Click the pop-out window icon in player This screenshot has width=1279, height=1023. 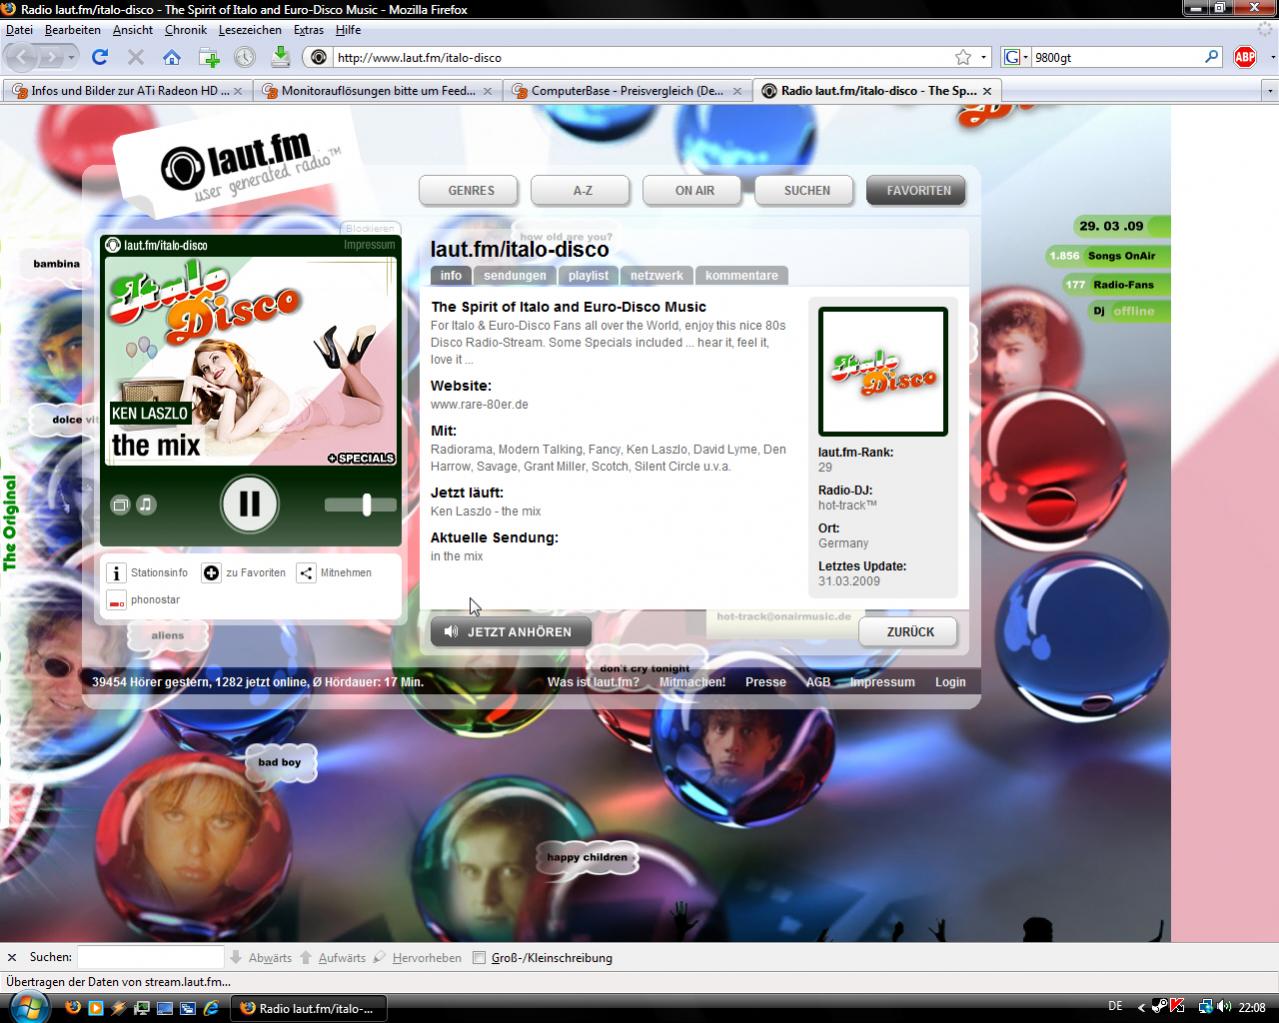(x=120, y=505)
